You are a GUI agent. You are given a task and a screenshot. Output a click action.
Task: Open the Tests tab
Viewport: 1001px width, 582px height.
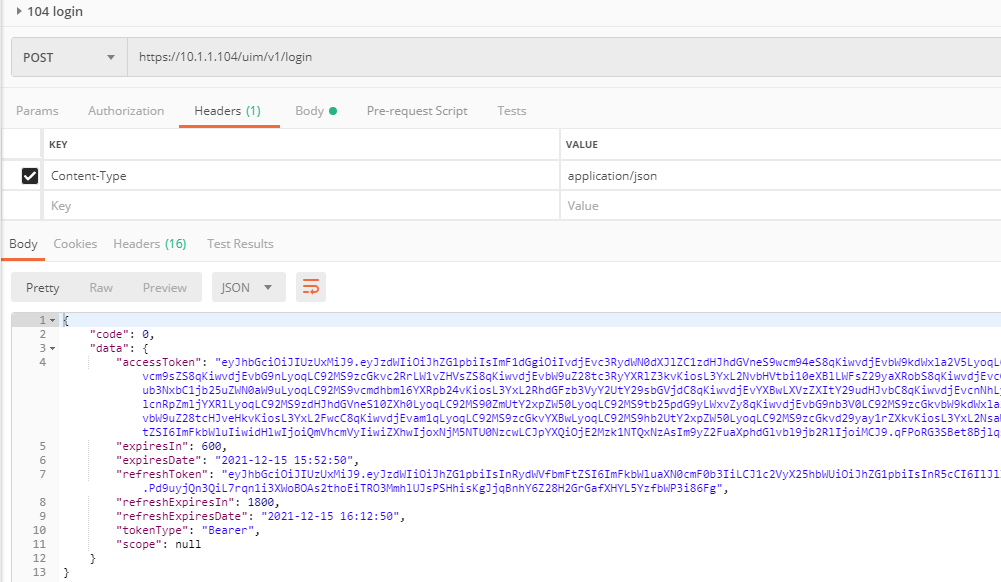[x=511, y=110]
